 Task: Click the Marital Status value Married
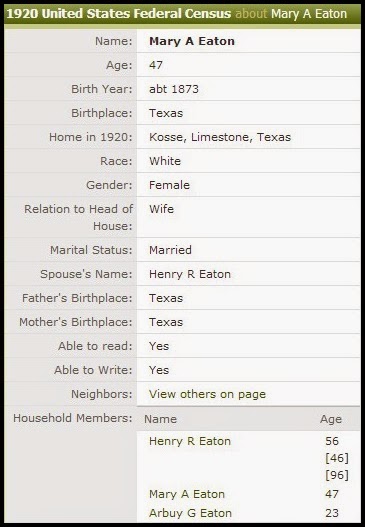click(x=170, y=250)
